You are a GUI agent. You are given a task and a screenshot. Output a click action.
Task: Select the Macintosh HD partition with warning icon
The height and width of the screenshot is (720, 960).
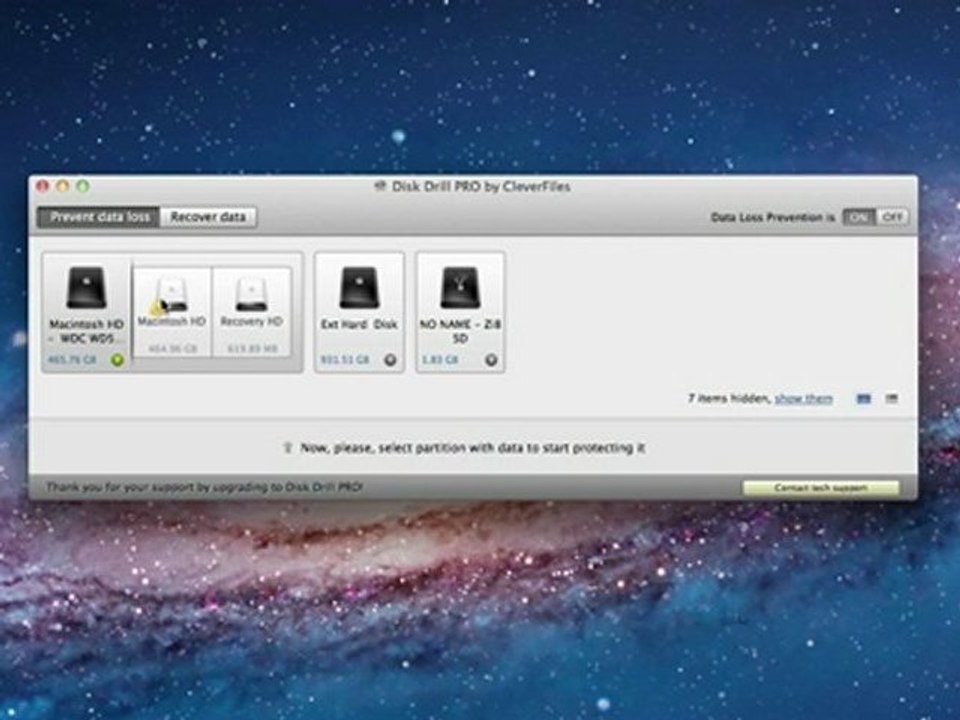point(171,296)
